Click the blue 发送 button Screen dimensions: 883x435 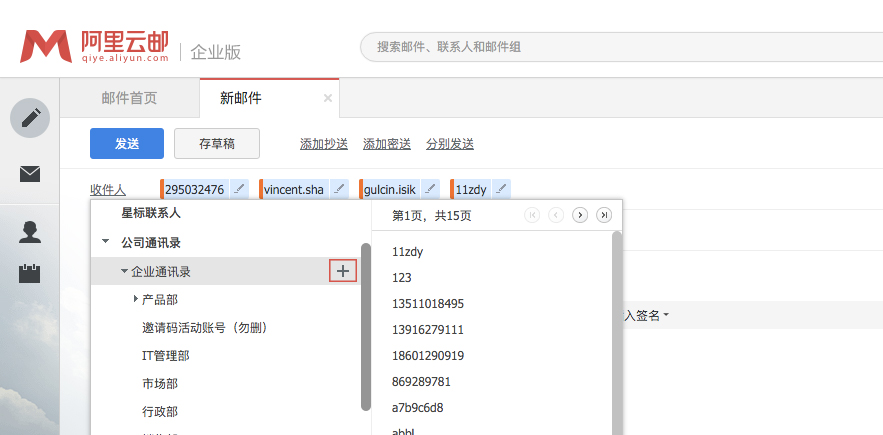[127, 143]
